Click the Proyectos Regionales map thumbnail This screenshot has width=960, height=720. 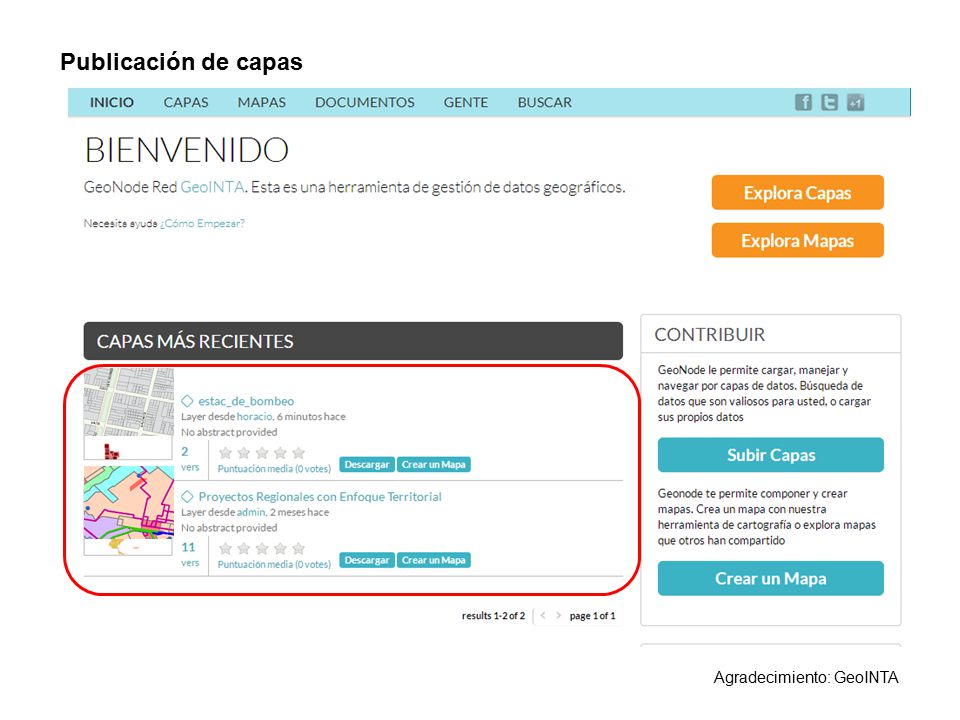tap(129, 510)
